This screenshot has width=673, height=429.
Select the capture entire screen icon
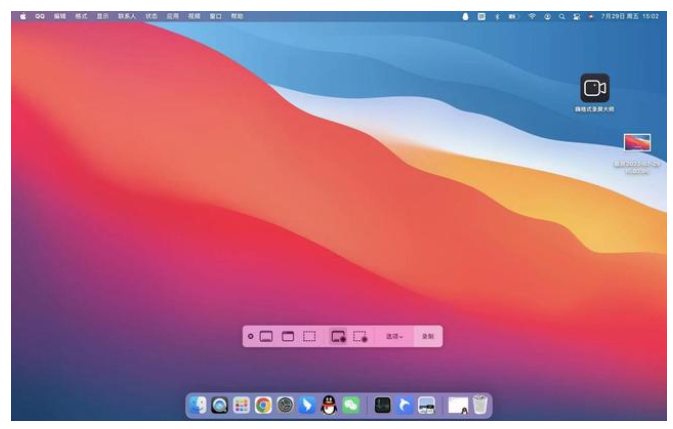click(266, 337)
